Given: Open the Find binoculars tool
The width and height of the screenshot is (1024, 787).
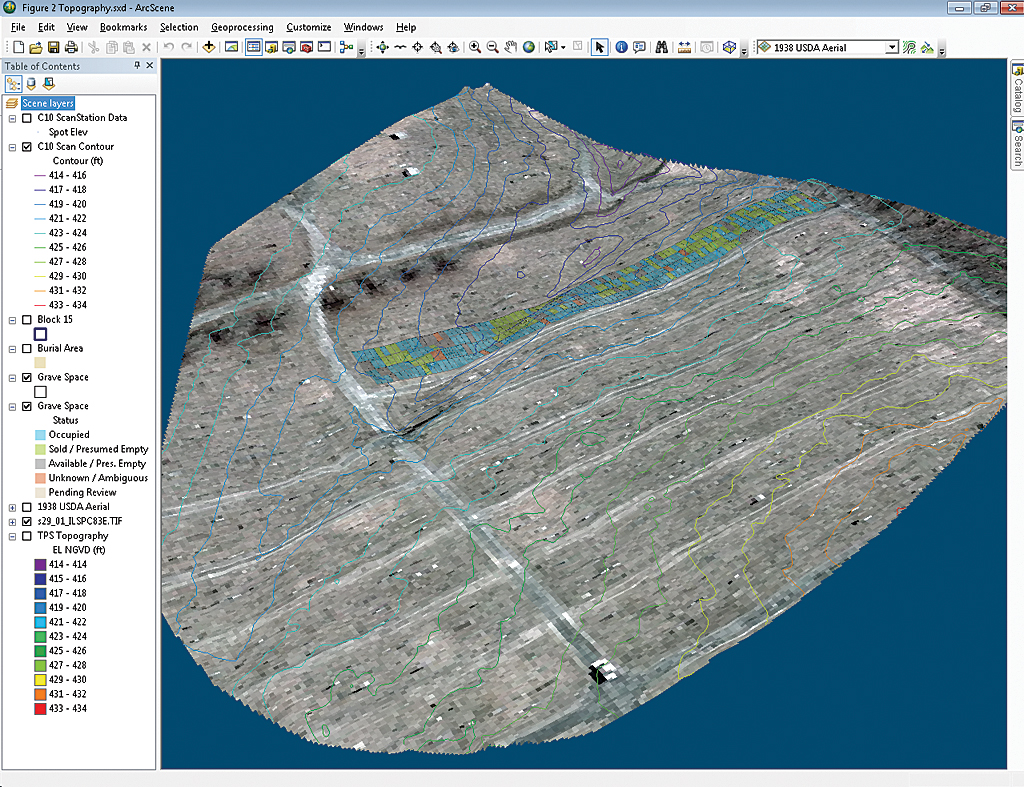Looking at the screenshot, I should 661,47.
